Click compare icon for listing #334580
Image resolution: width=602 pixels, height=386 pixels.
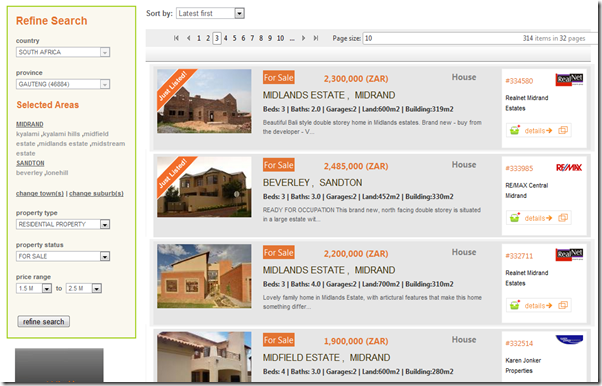(x=563, y=130)
